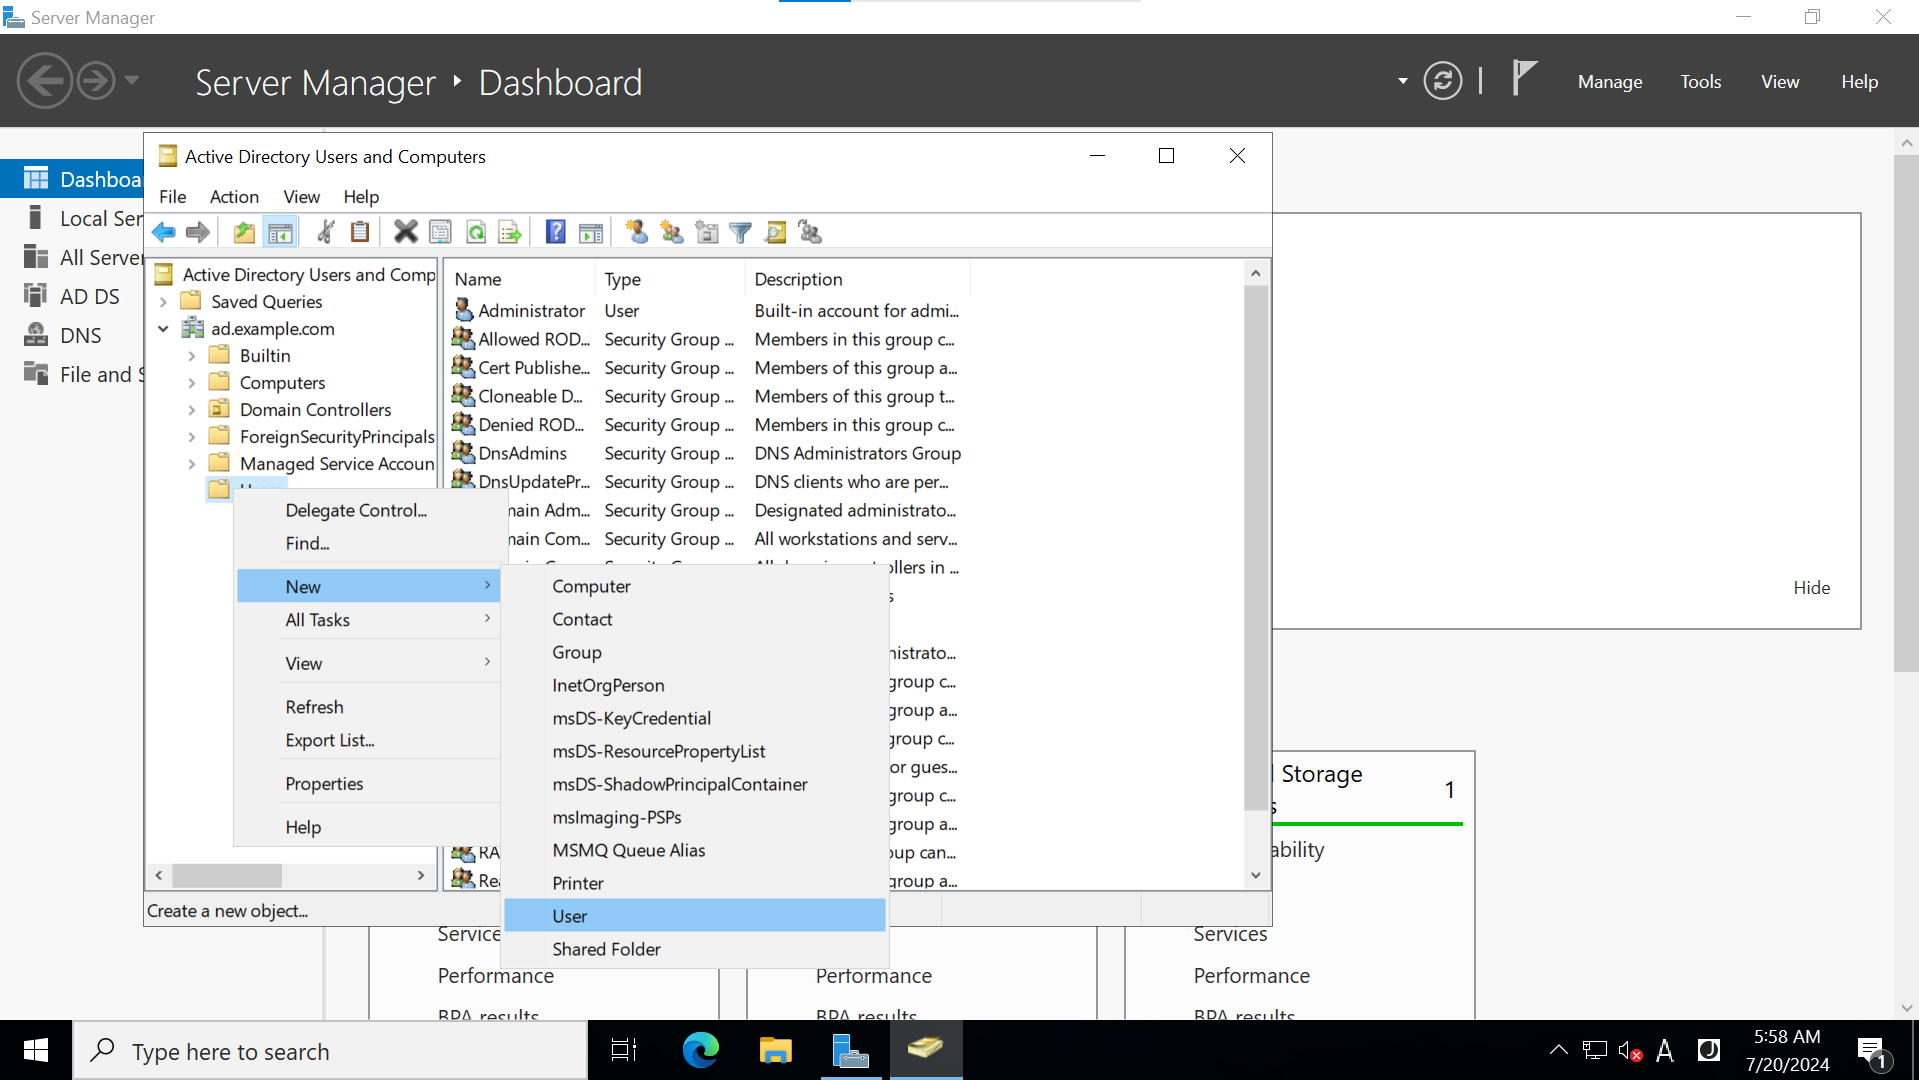Image resolution: width=1919 pixels, height=1080 pixels.
Task: Select the Create New User toolbar icon
Action: [635, 231]
